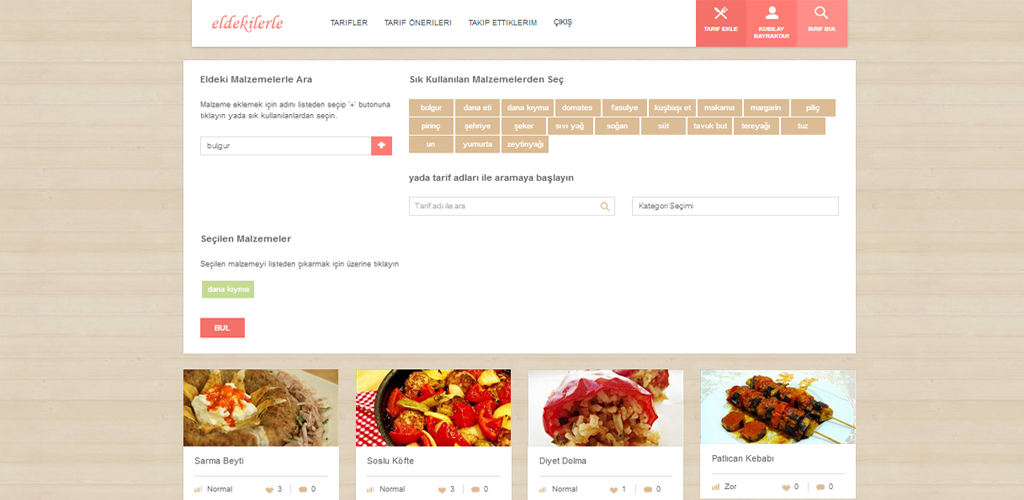Click the BUL search button
The image size is (1024, 500).
[x=222, y=328]
